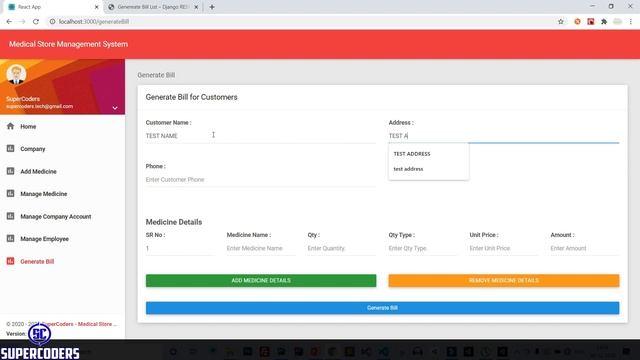Click the SuperCoders Medical Store footer link

[78, 324]
